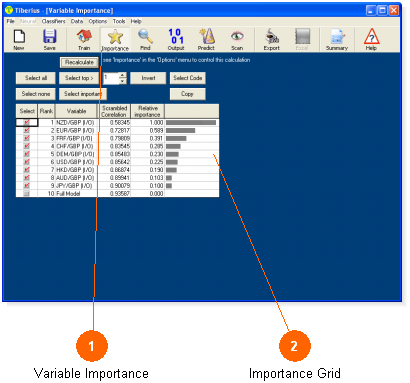
Task: Minimize the Tiberius window
Action: pyautogui.click(x=371, y=10)
